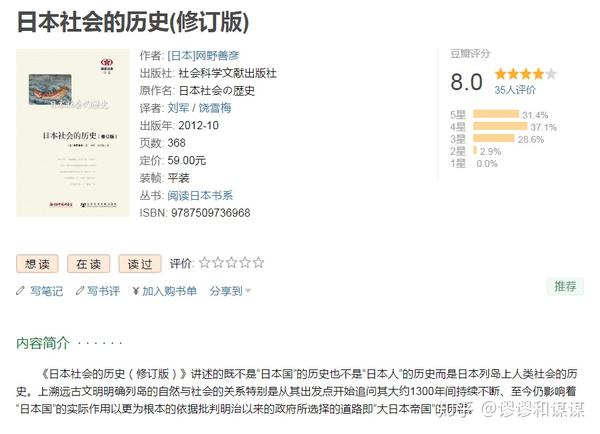
Task: Open author link [日本]网野善彦
Action: [203, 56]
